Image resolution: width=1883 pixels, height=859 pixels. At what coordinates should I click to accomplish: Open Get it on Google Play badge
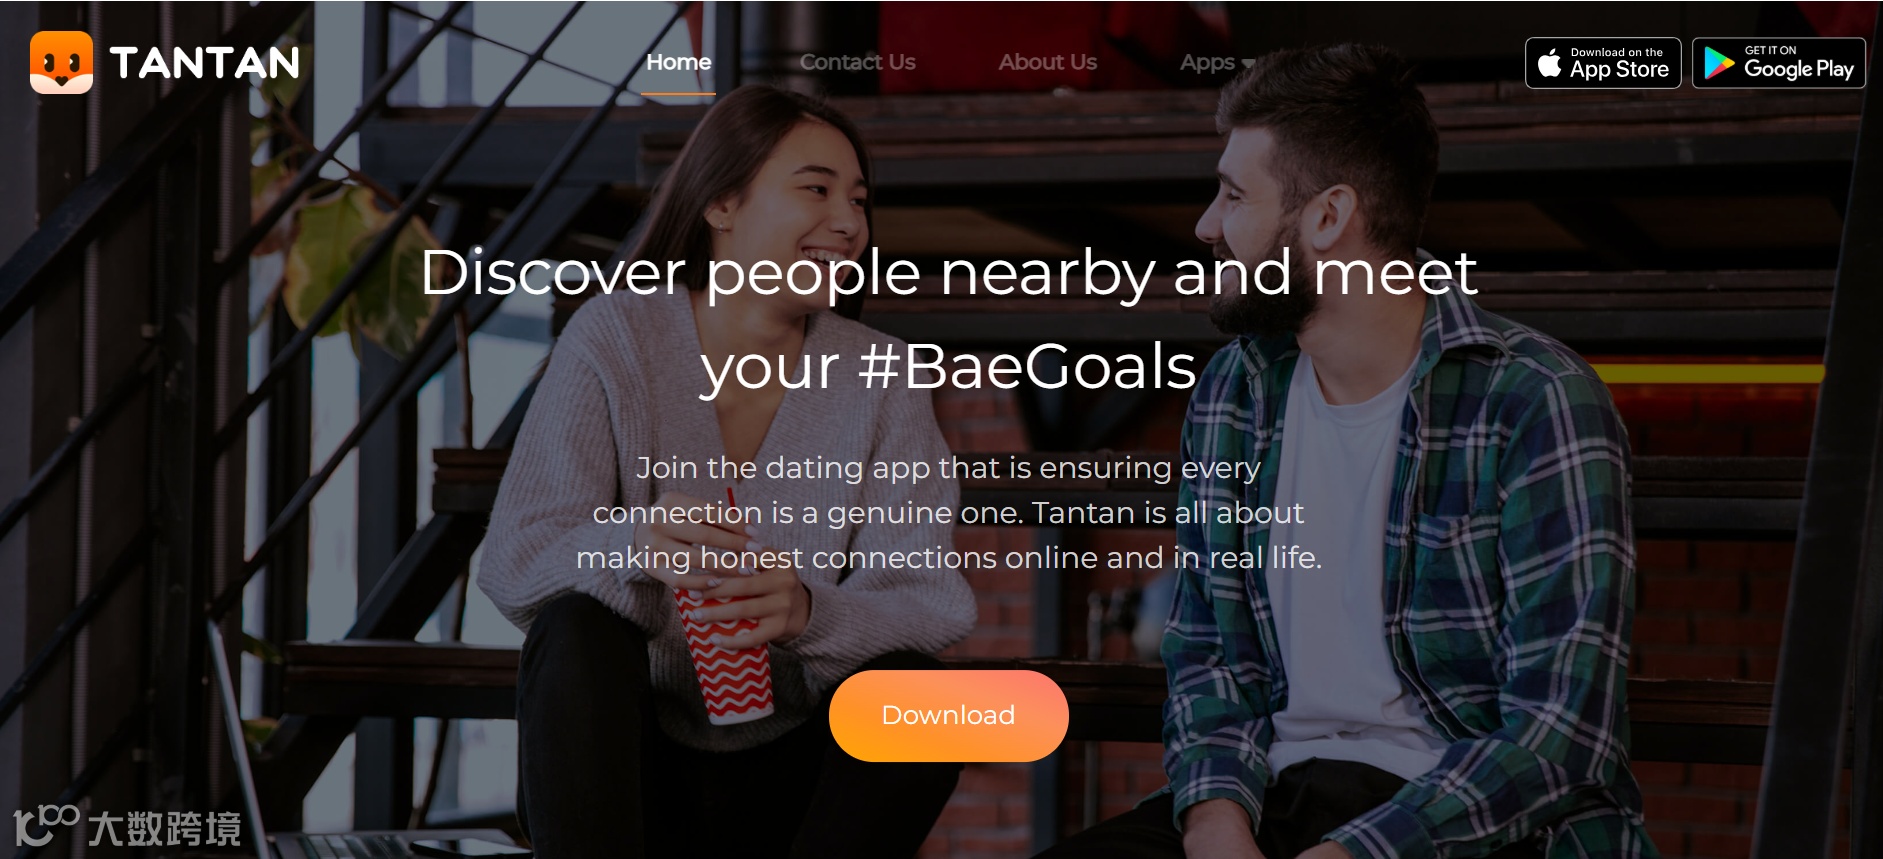coord(1778,63)
